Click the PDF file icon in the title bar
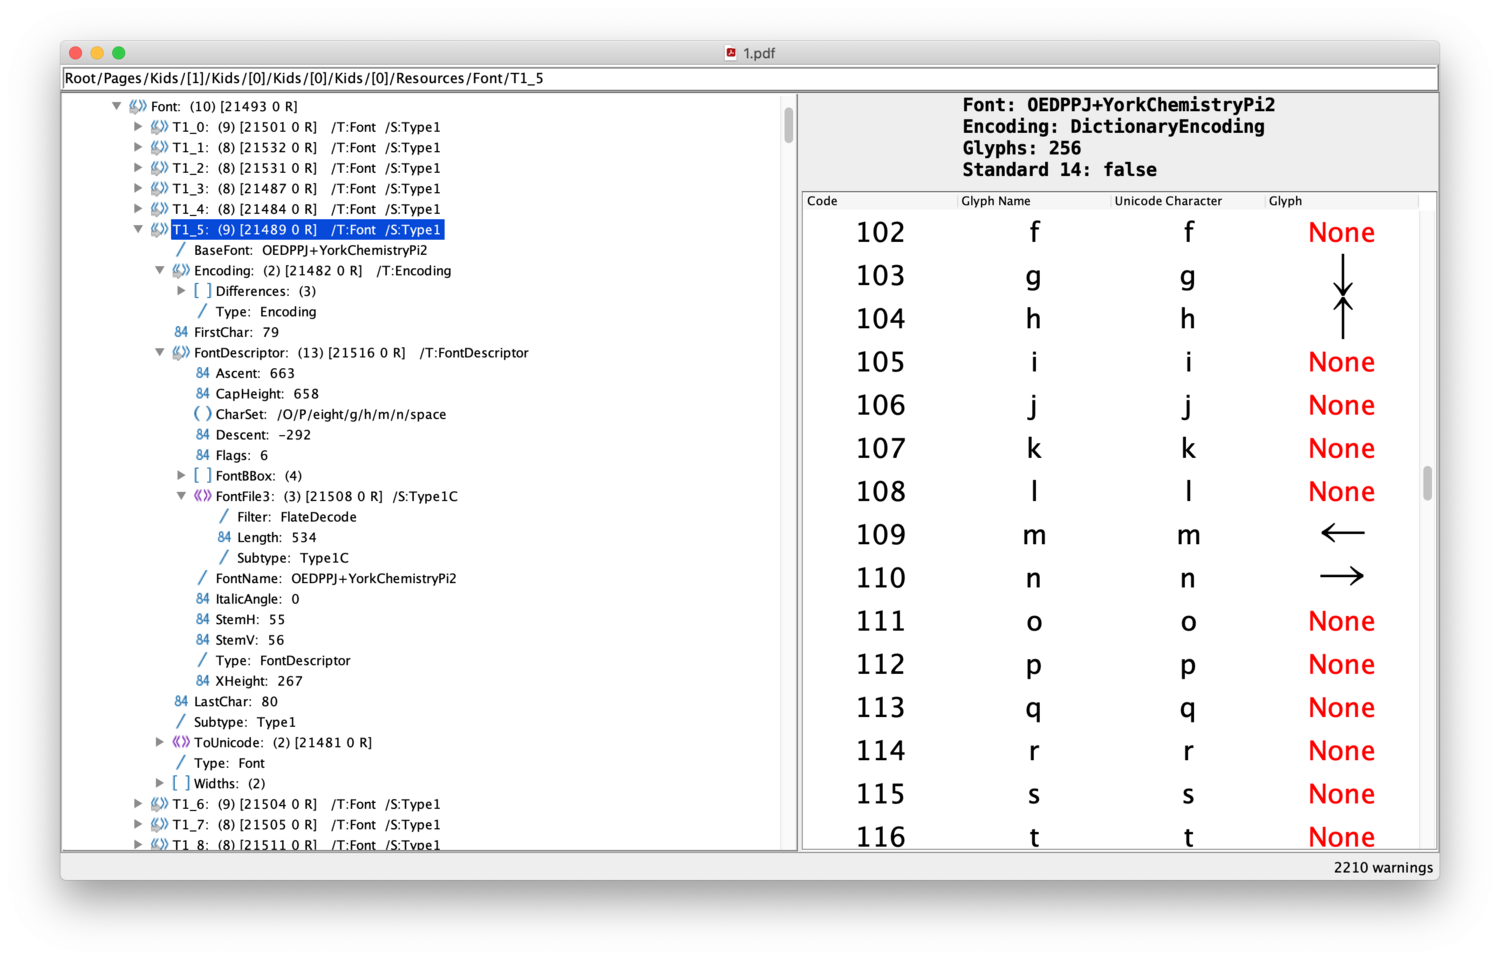The width and height of the screenshot is (1500, 960). click(731, 53)
